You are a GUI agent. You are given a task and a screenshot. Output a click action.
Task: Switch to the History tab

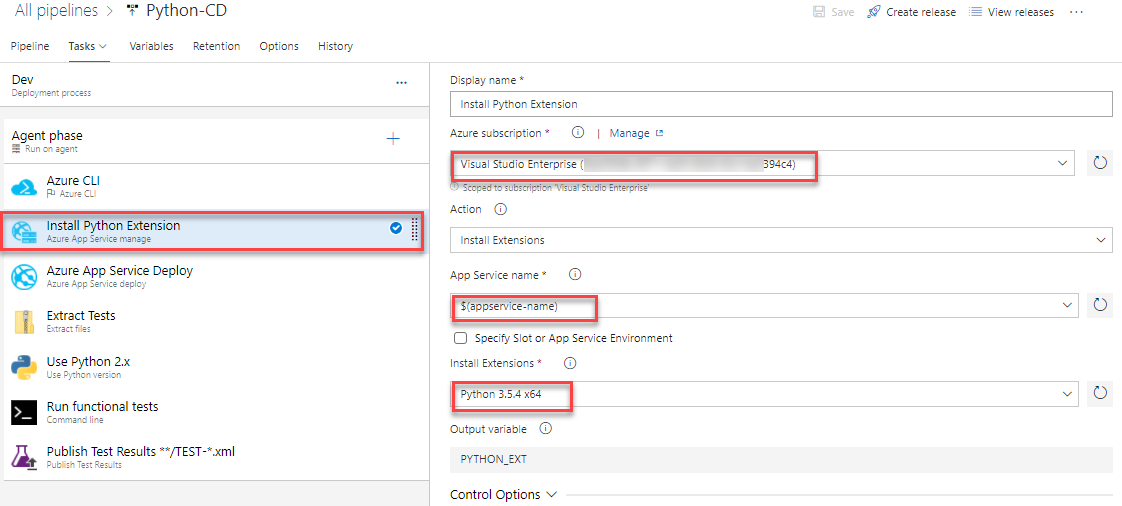coord(336,46)
